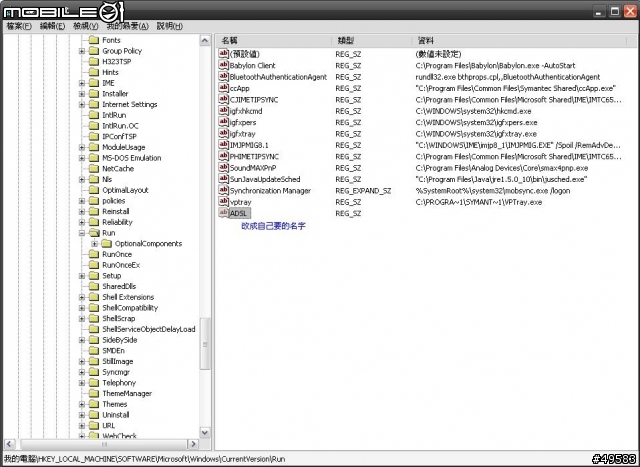Click the OptionalComponents folder icon
The width and height of the screenshot is (640, 467).
[107, 243]
